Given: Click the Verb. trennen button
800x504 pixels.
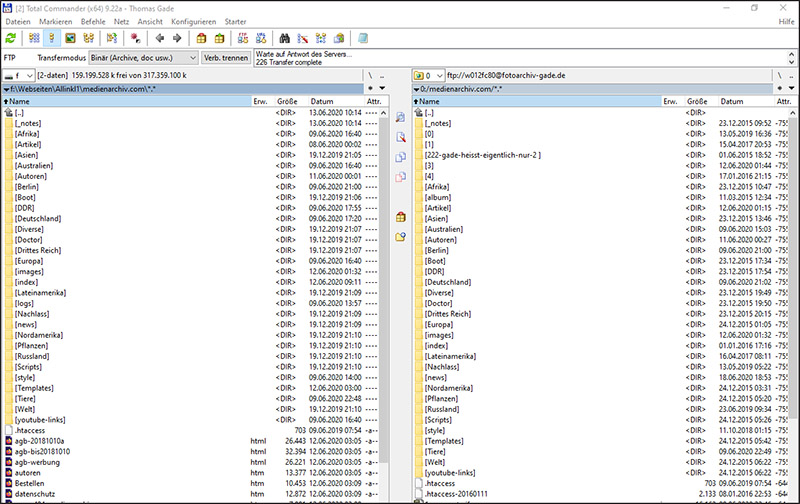Looking at the screenshot, I should 225,58.
